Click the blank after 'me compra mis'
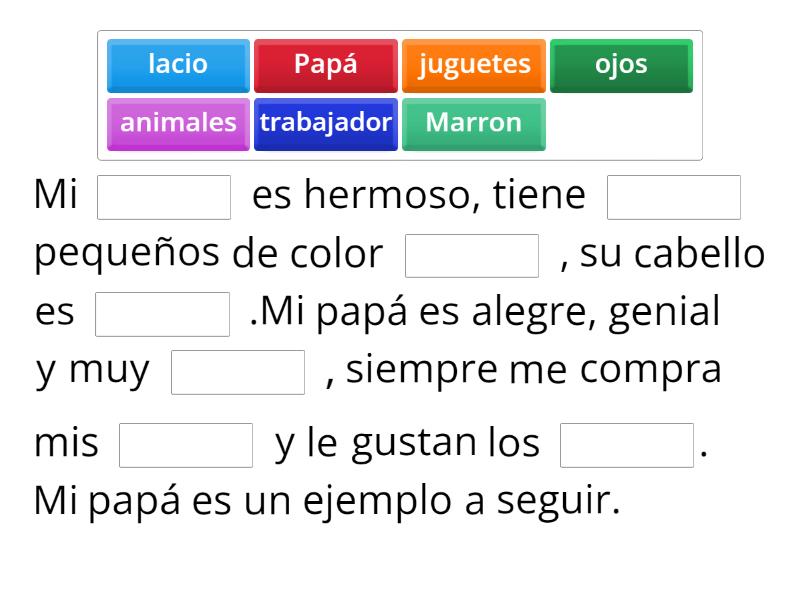The image size is (800, 600). 186,443
